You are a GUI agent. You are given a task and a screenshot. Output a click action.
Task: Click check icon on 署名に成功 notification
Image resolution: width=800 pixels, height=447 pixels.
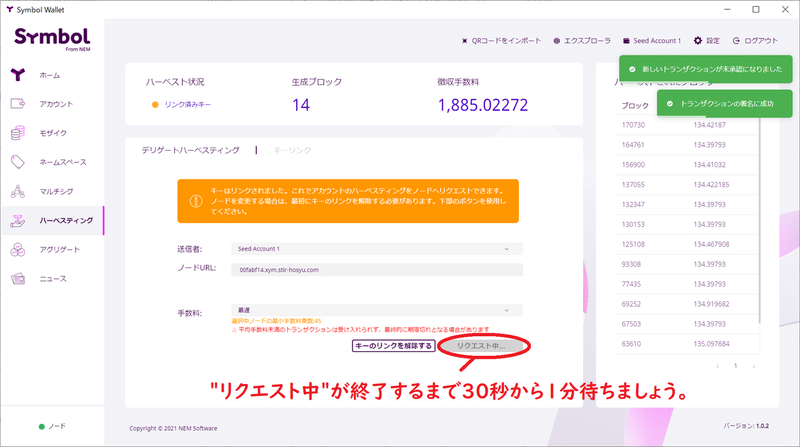(x=670, y=104)
